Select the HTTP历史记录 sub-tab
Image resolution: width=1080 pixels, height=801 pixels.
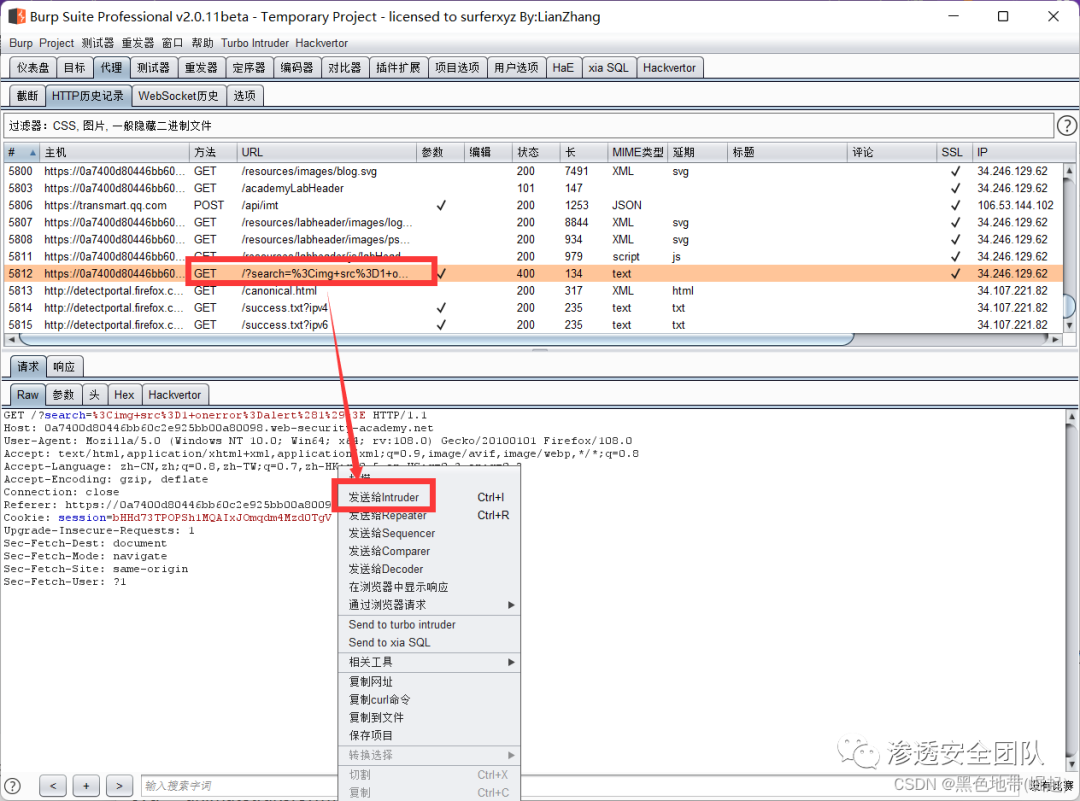click(87, 96)
